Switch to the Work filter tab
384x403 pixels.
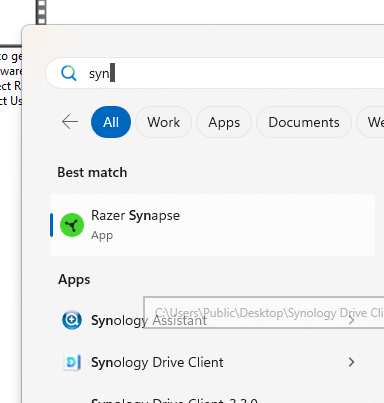[x=163, y=122]
